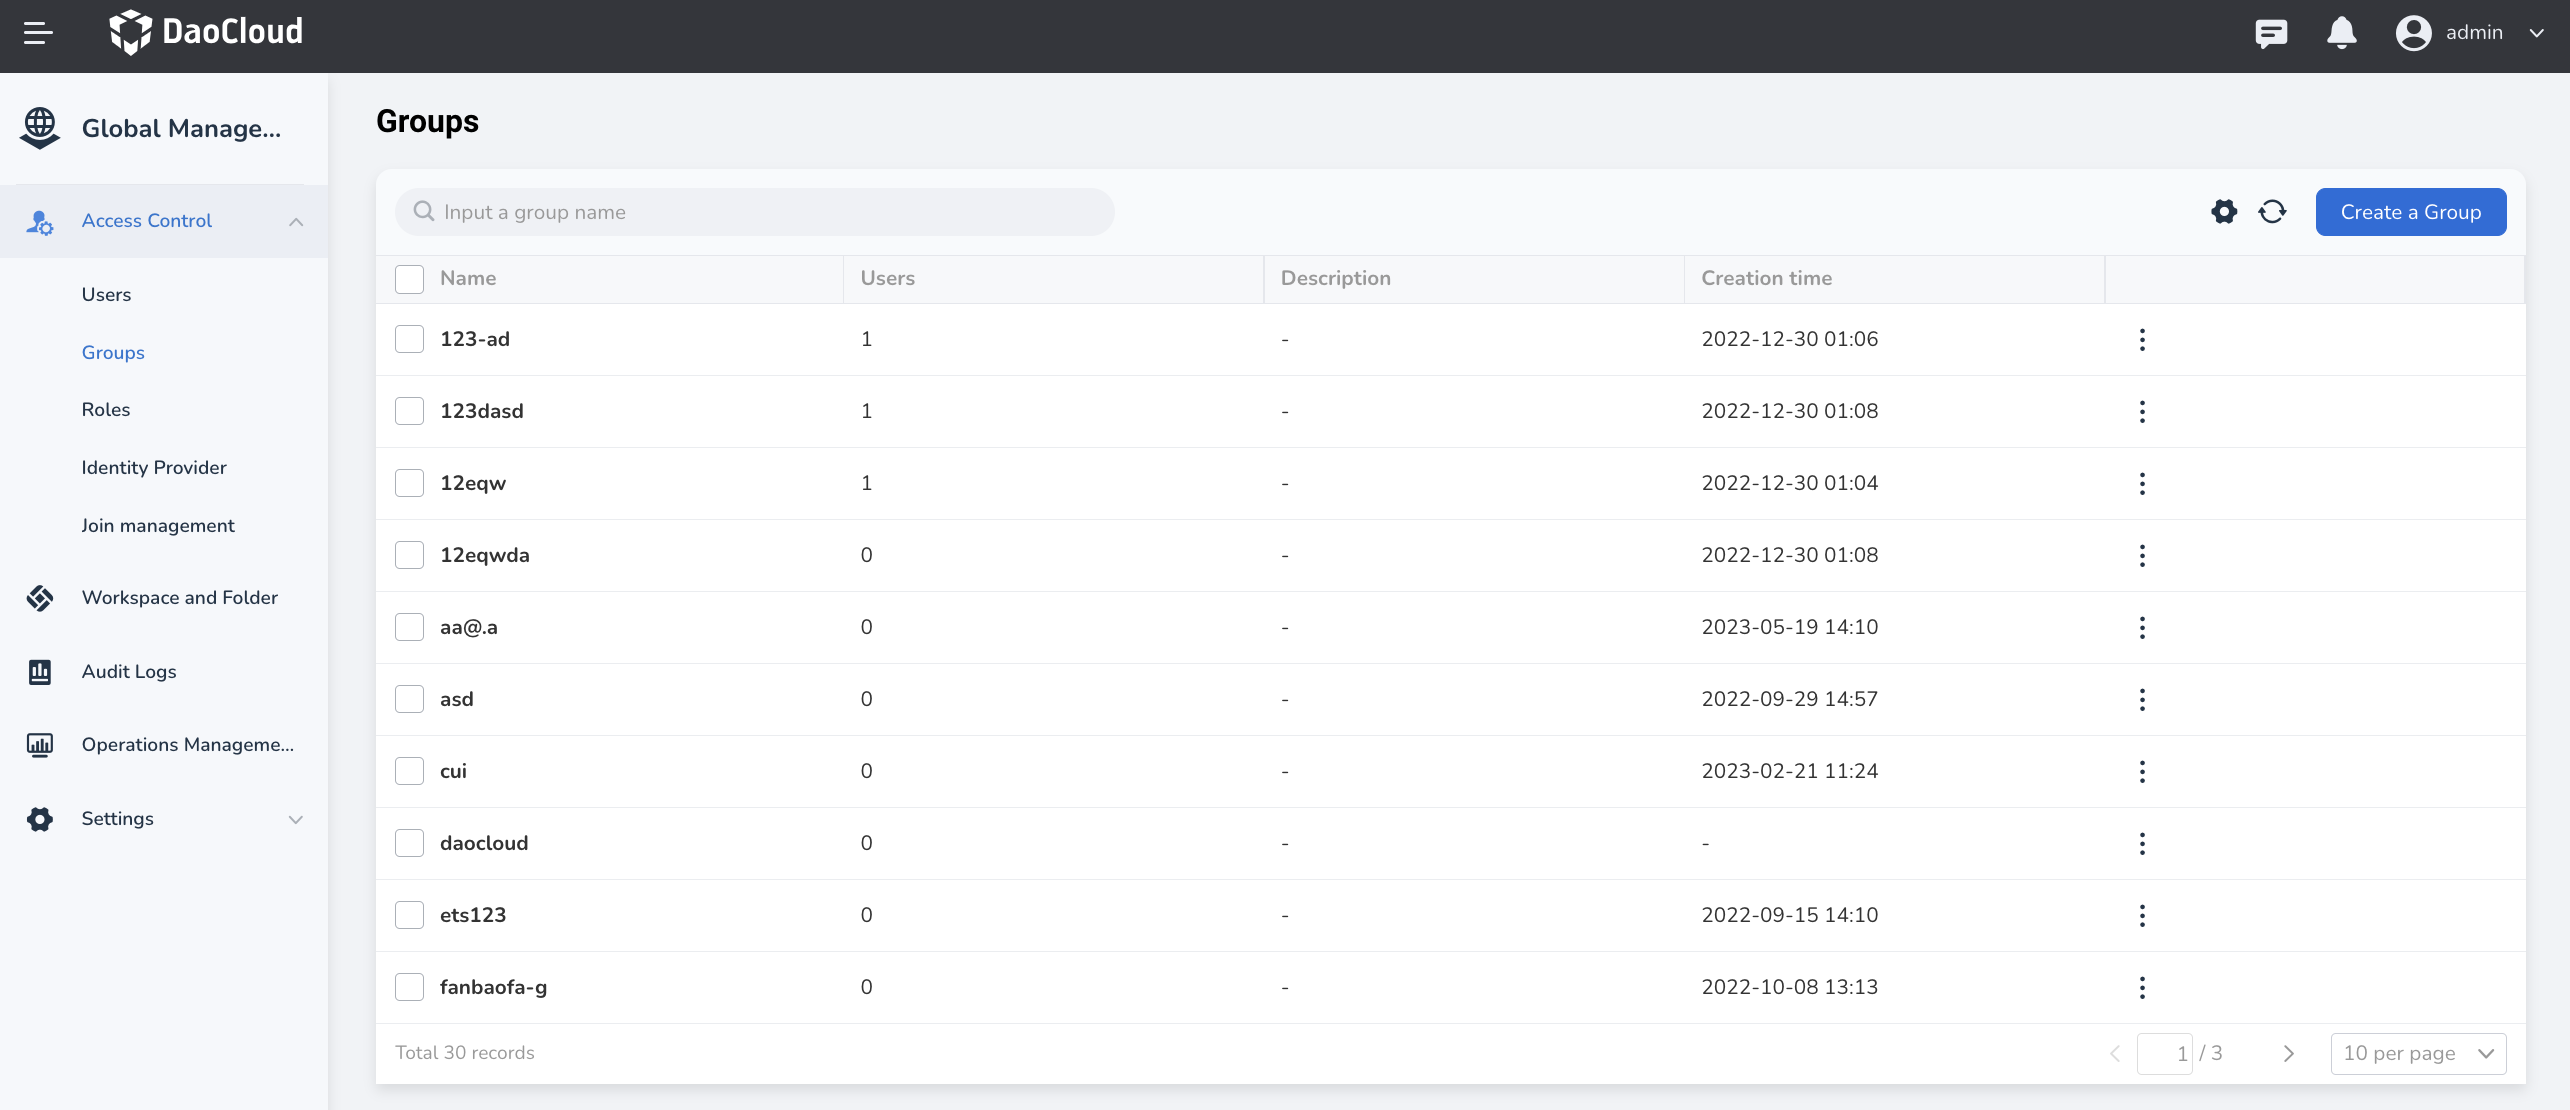The image size is (2570, 1110).
Task: Go to previous page arrow
Action: 2114,1054
